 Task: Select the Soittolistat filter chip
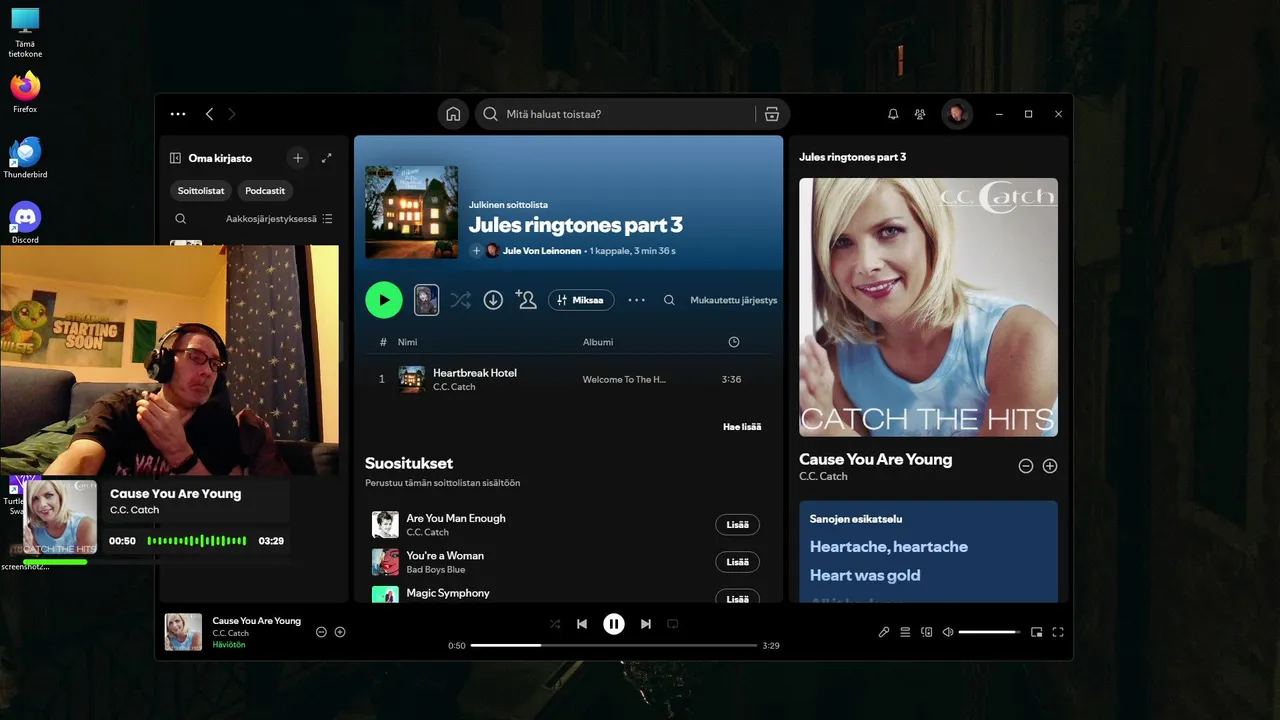[x=201, y=191]
